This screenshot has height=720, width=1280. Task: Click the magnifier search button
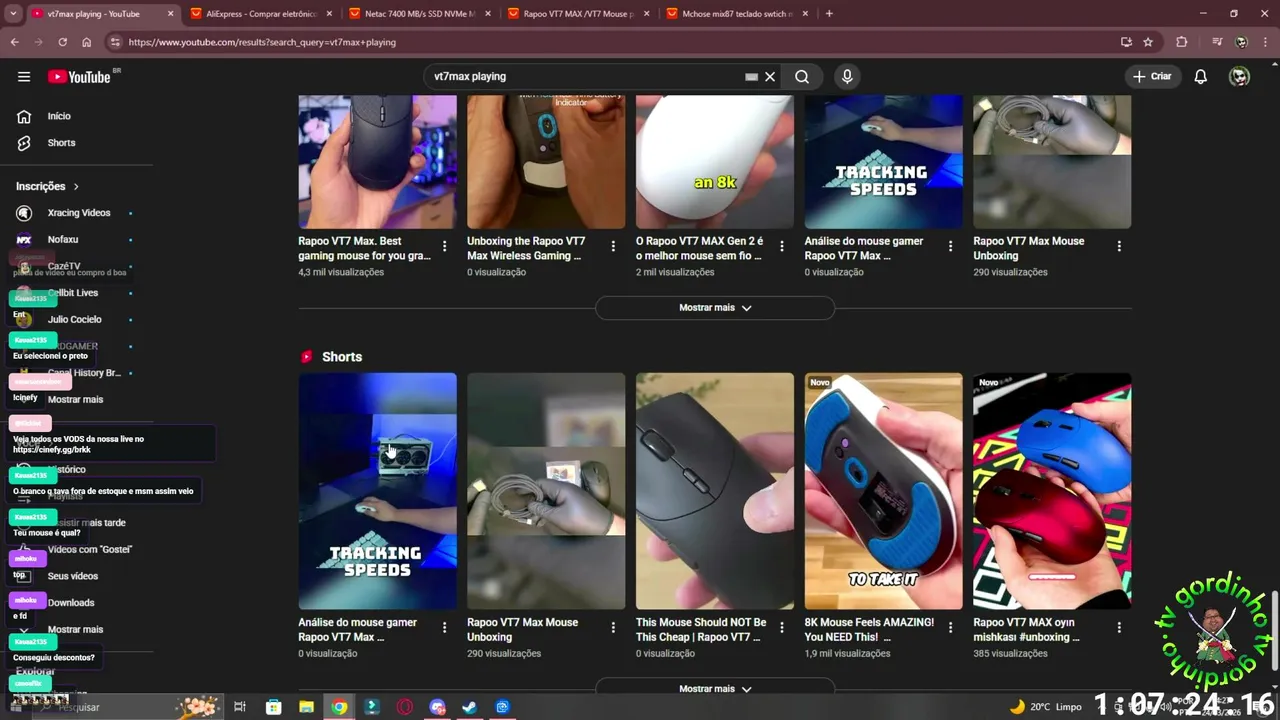tap(802, 77)
